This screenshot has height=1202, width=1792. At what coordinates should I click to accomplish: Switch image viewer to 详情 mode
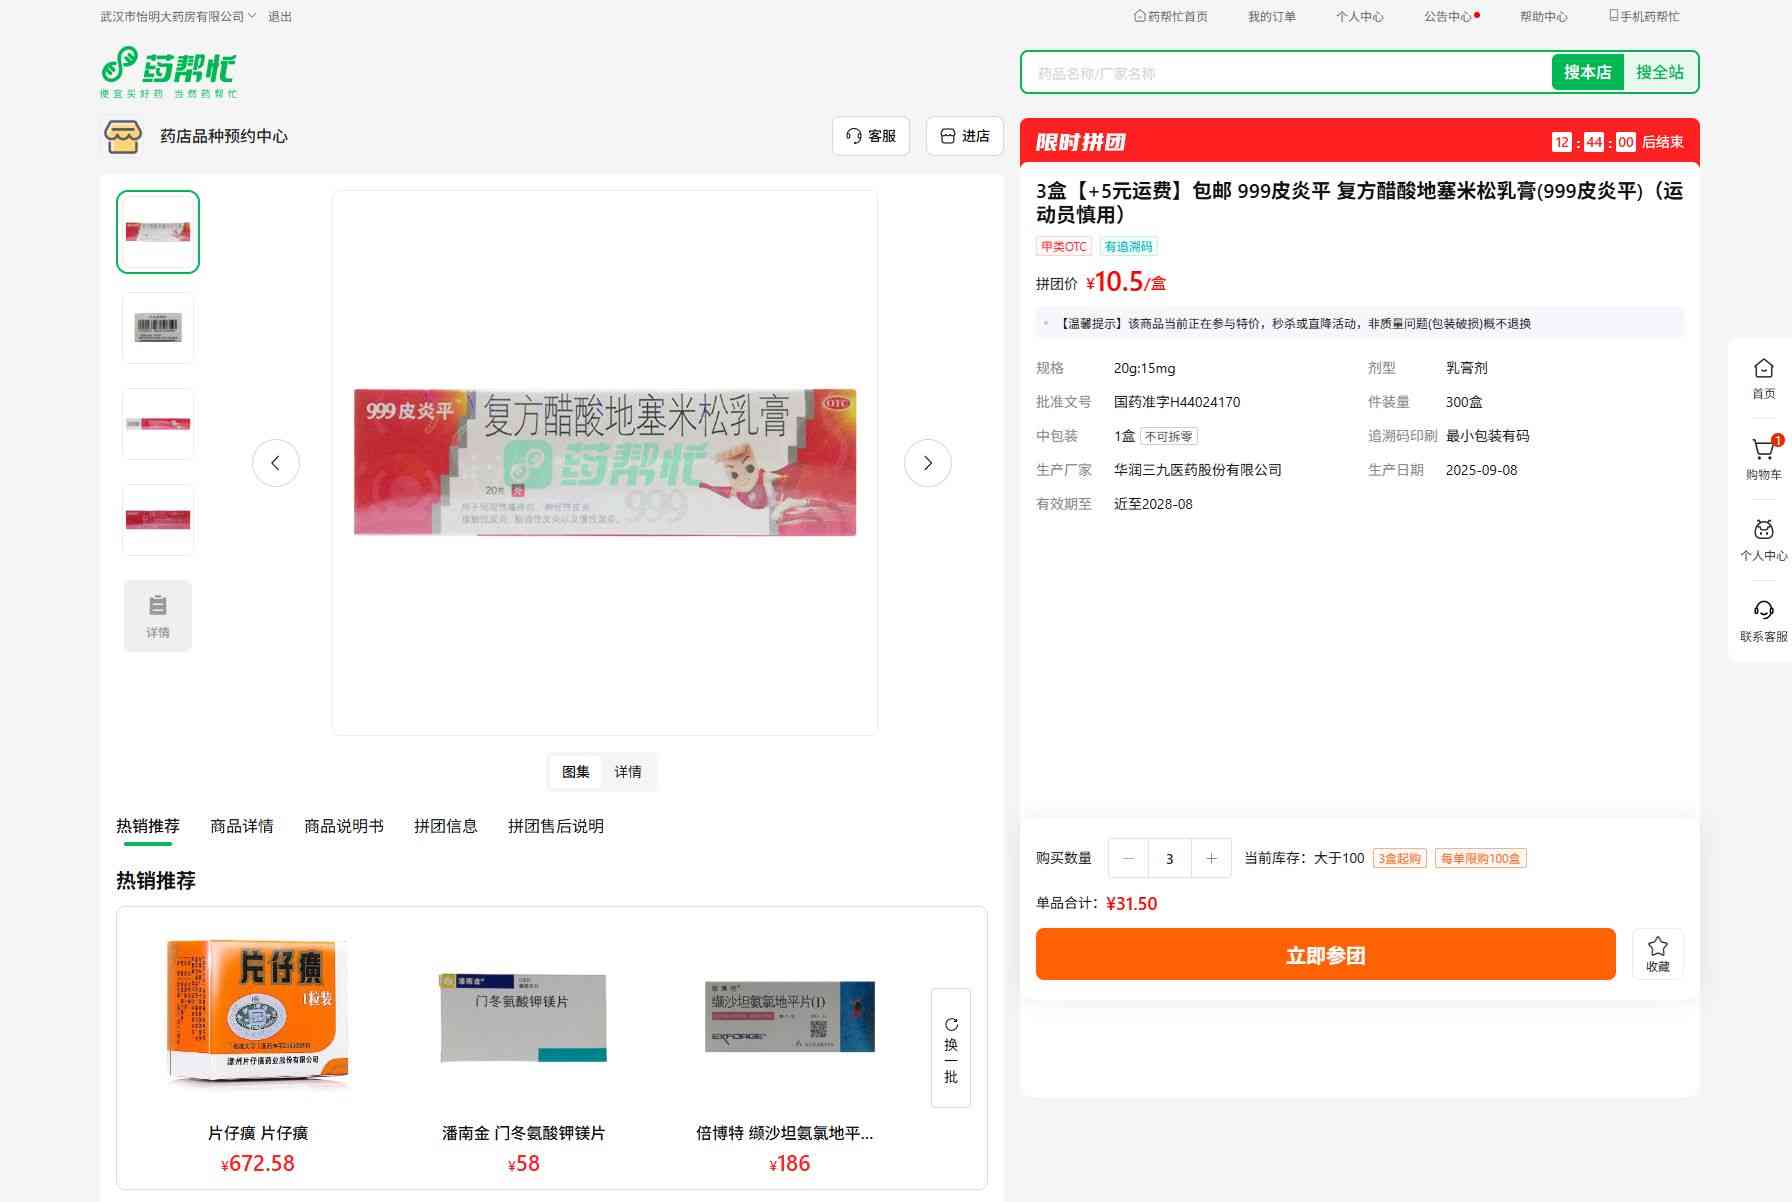pos(628,772)
